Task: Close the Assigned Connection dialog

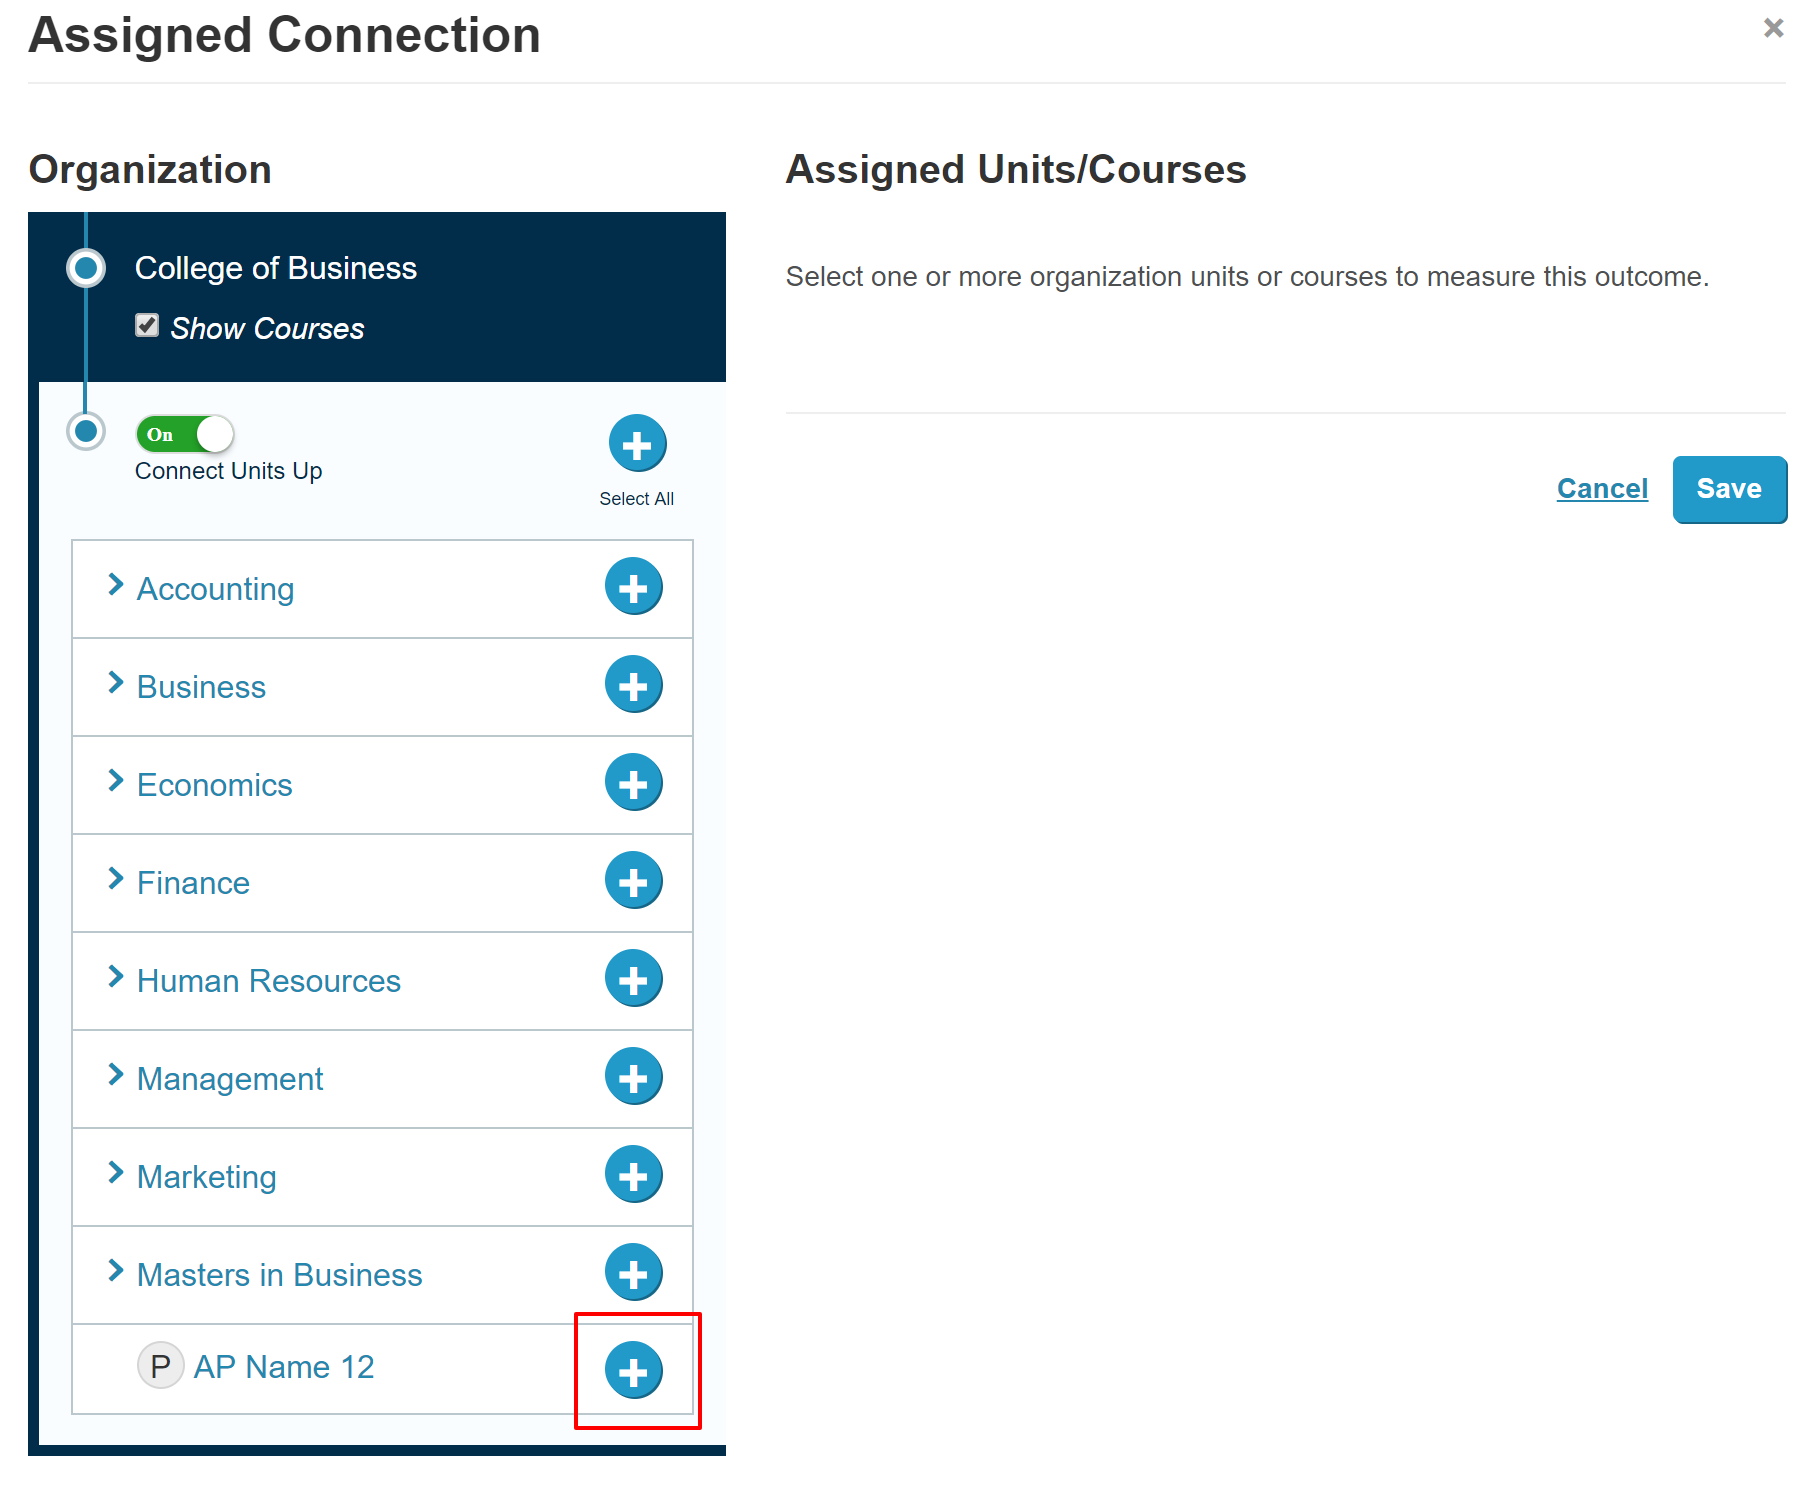Action: tap(1773, 28)
